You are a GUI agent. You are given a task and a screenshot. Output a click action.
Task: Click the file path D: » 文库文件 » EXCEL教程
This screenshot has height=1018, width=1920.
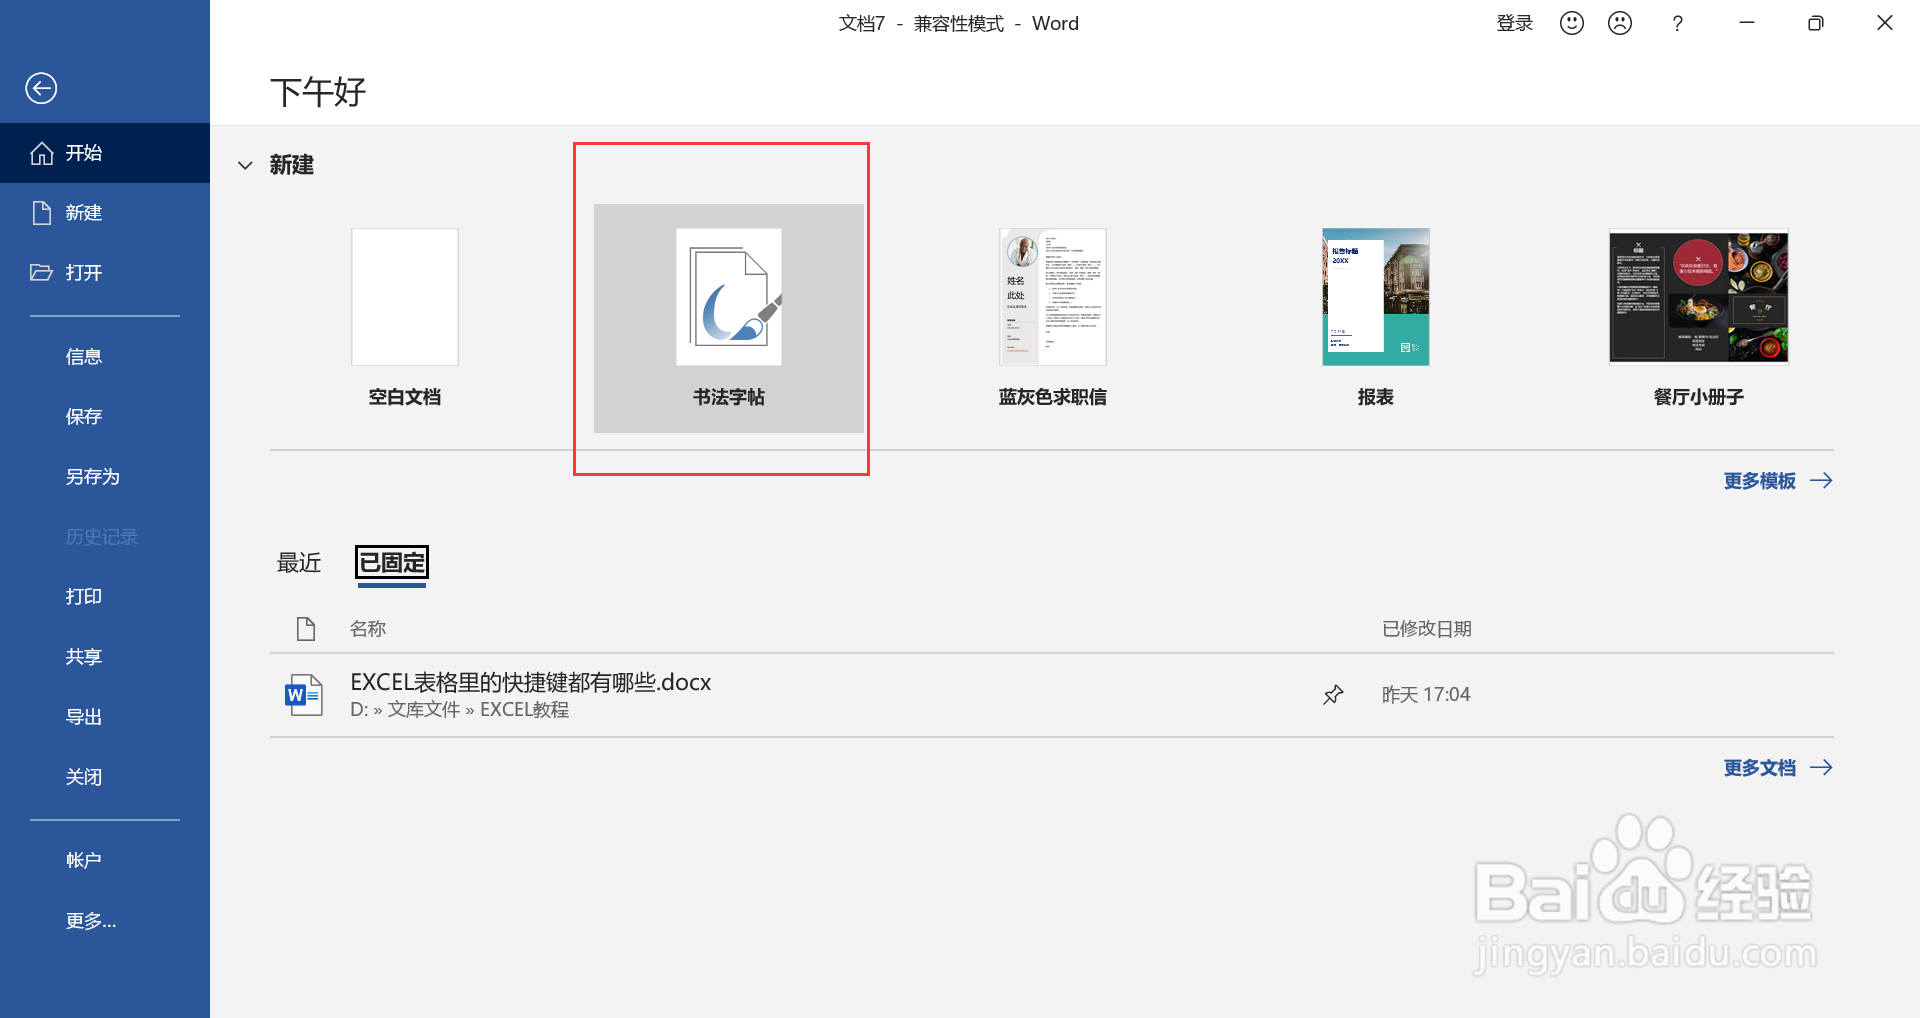(x=460, y=710)
